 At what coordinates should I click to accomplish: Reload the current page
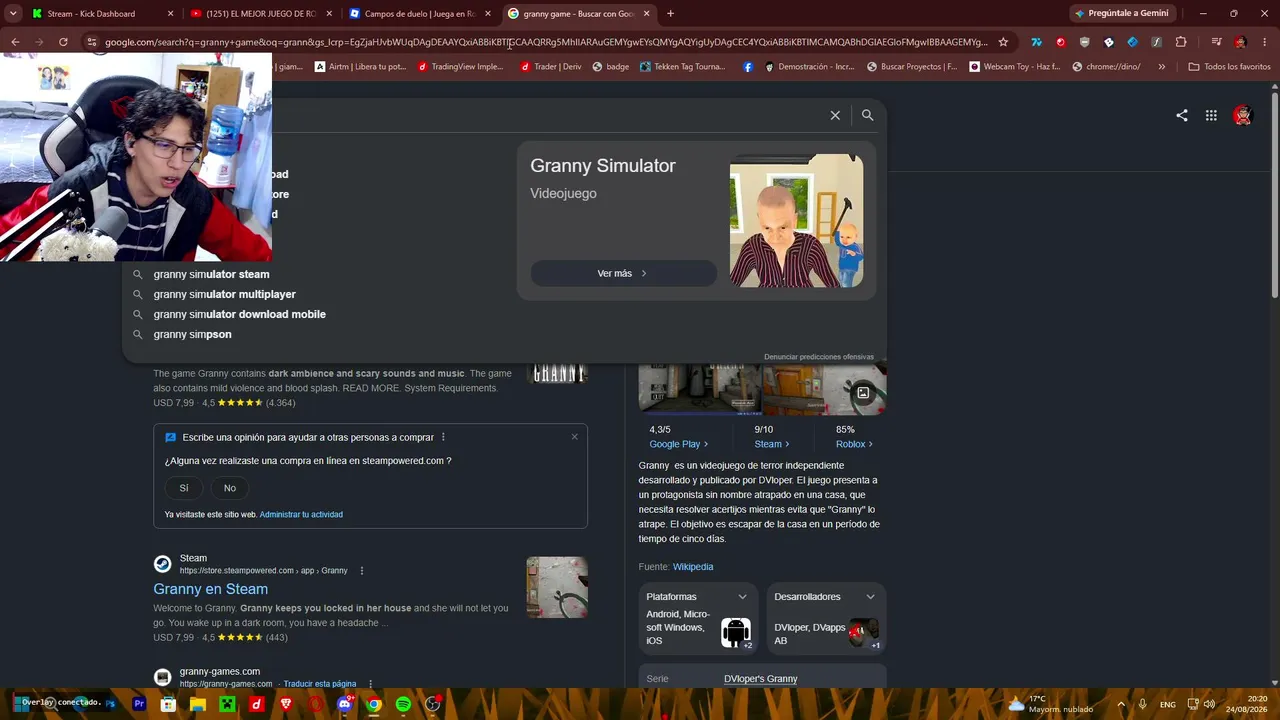pyautogui.click(x=63, y=42)
